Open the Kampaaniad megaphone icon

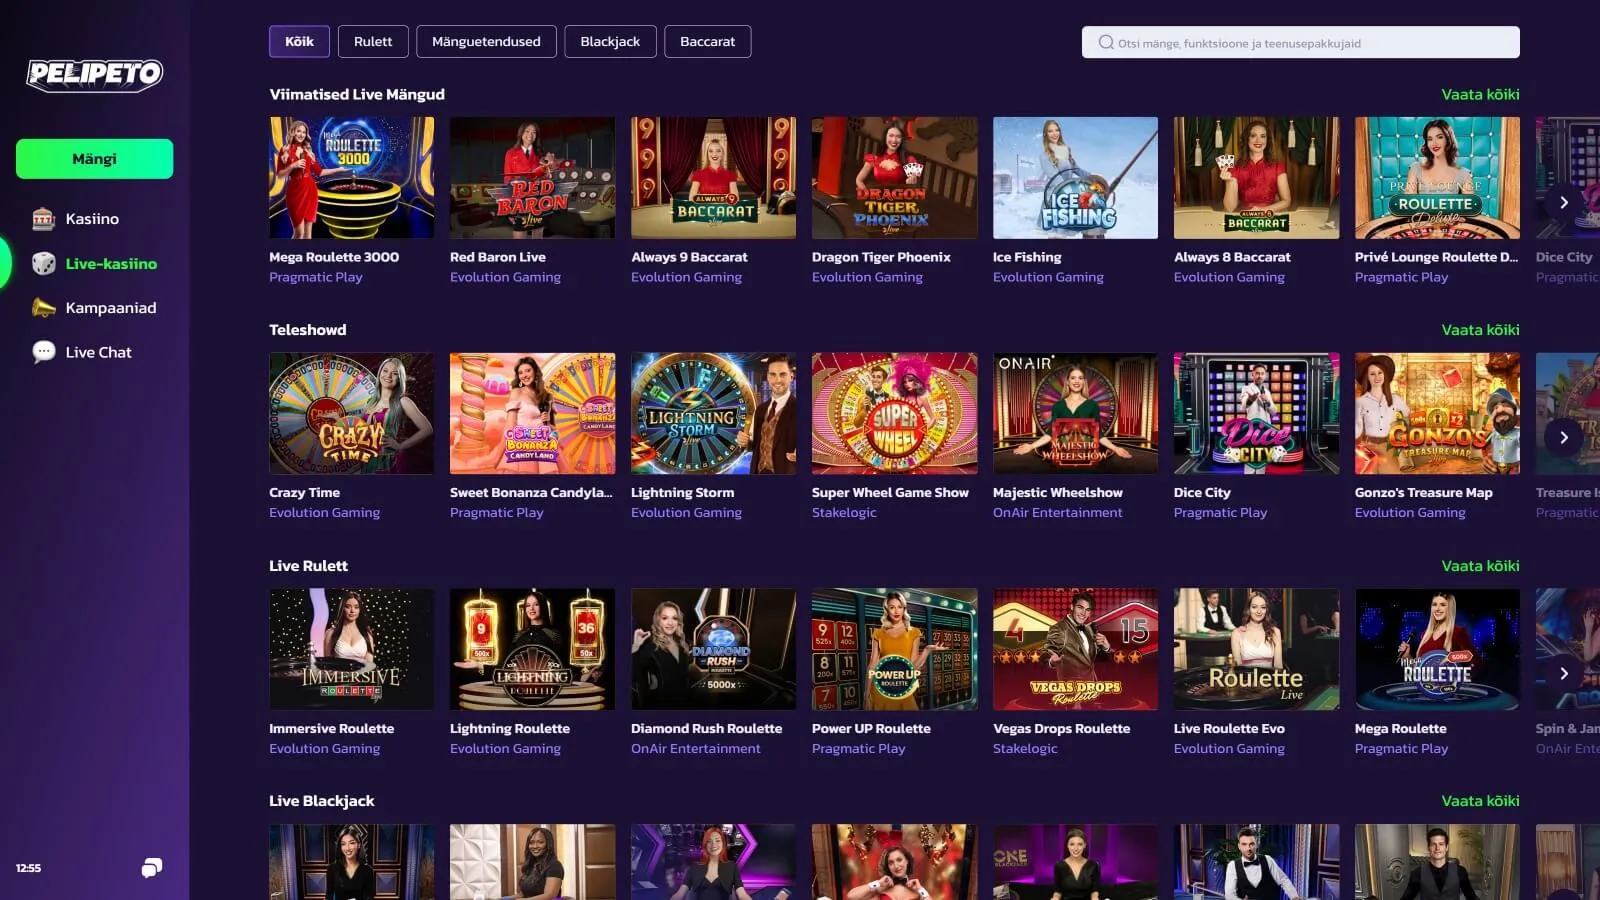[x=43, y=308]
